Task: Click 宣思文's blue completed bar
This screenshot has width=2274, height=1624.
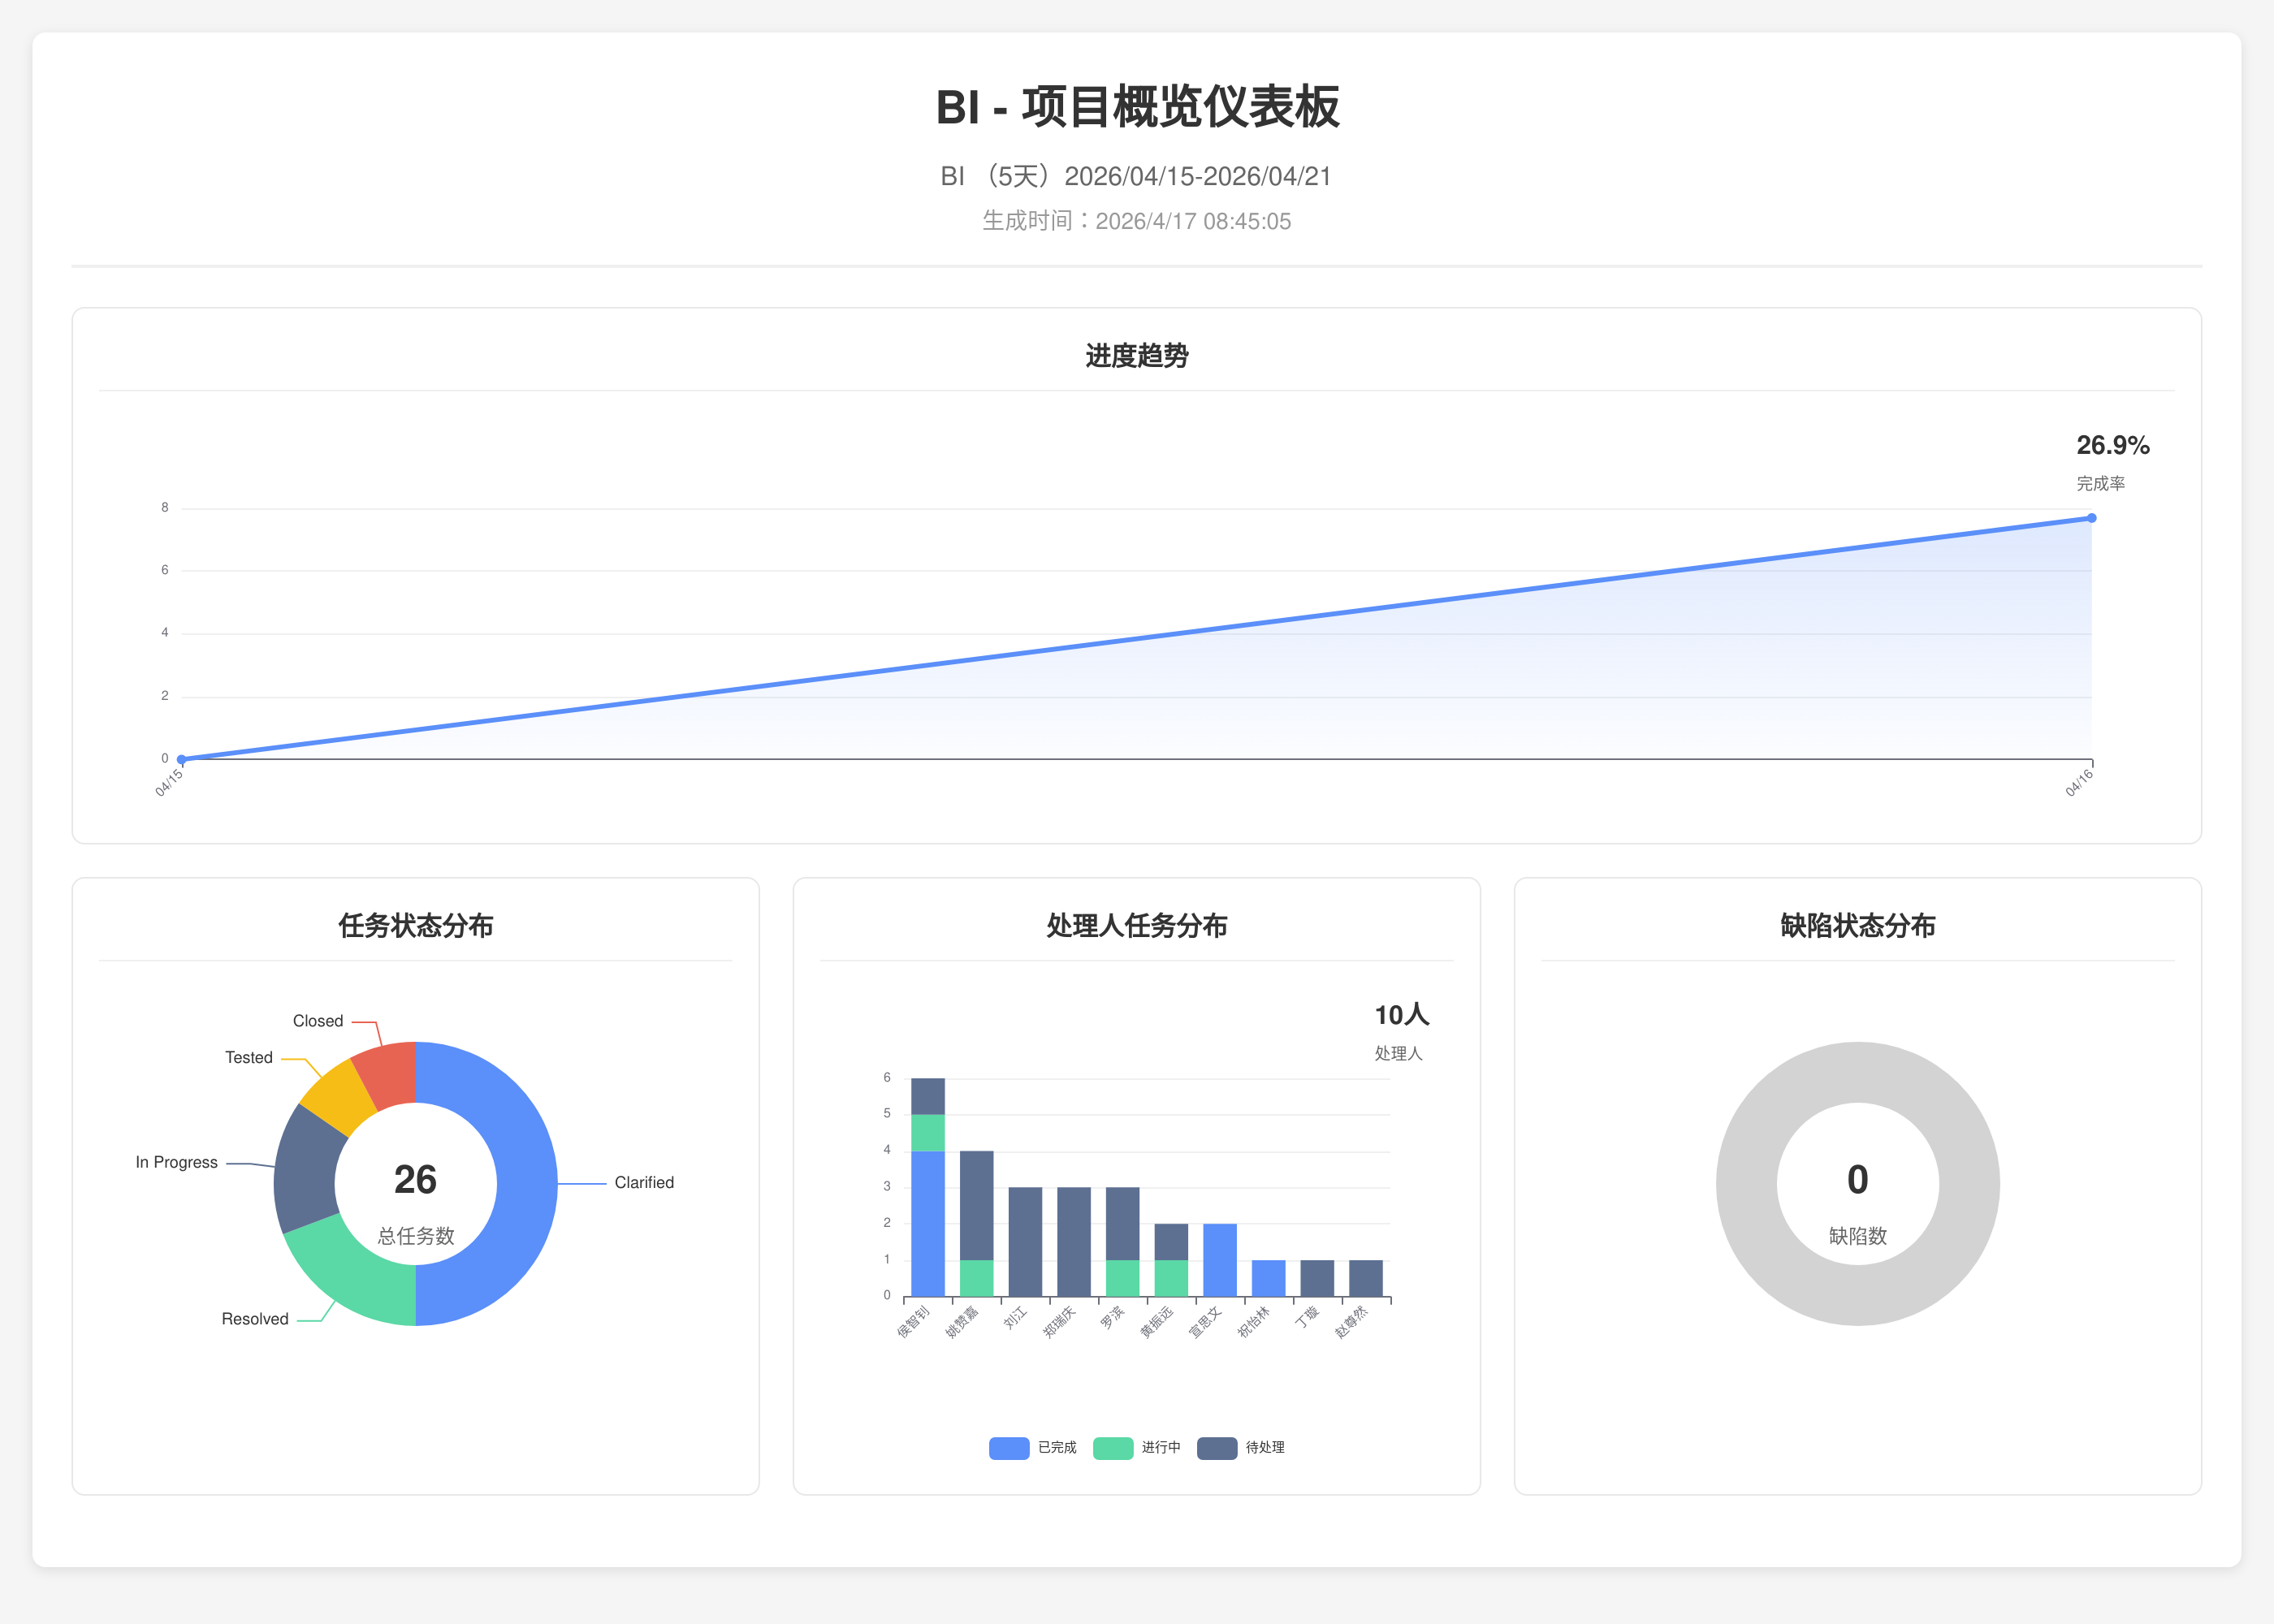Action: 1219,1260
